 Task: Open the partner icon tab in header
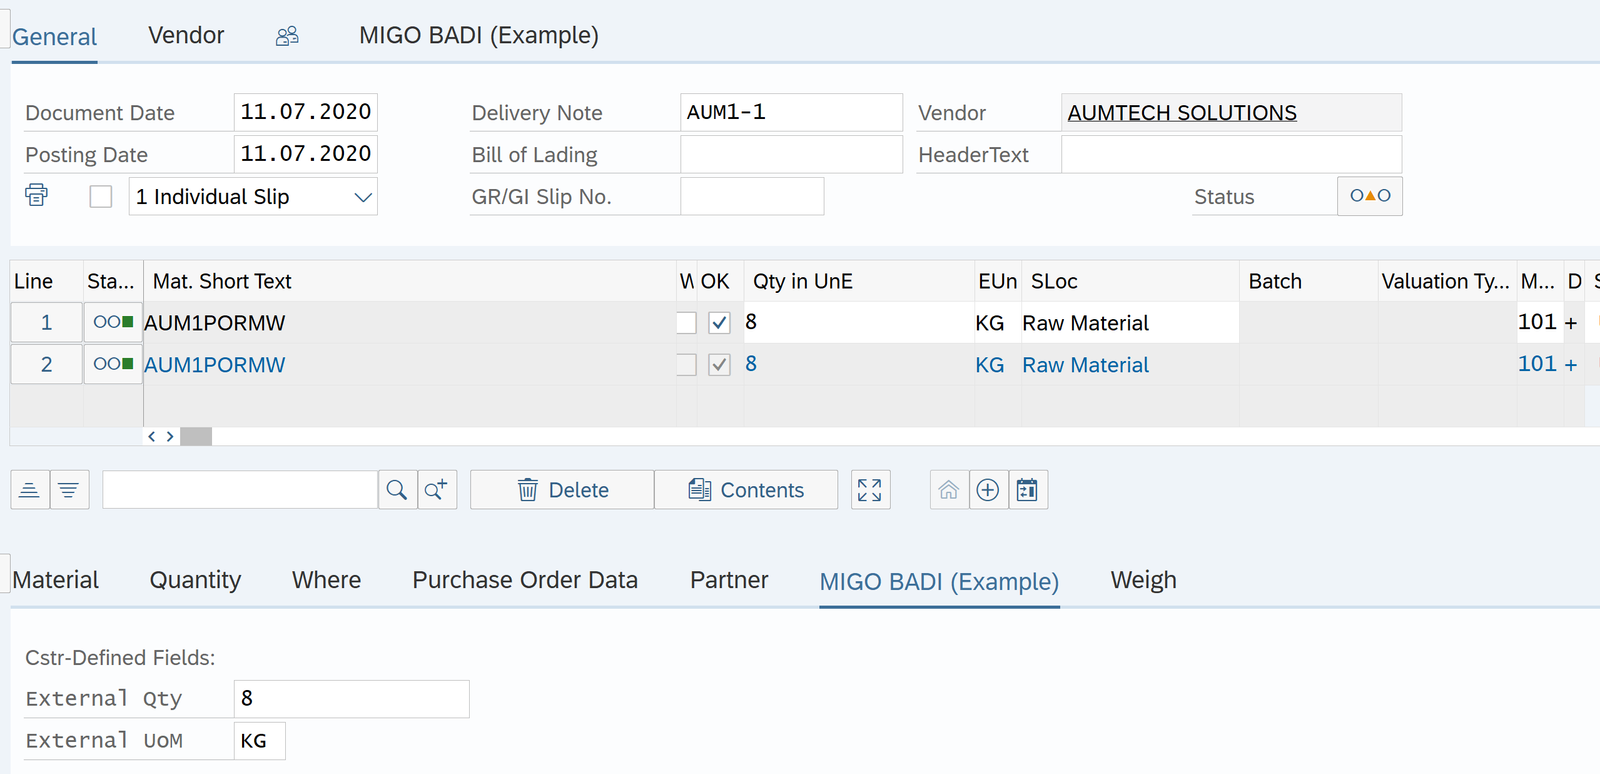coord(287,36)
